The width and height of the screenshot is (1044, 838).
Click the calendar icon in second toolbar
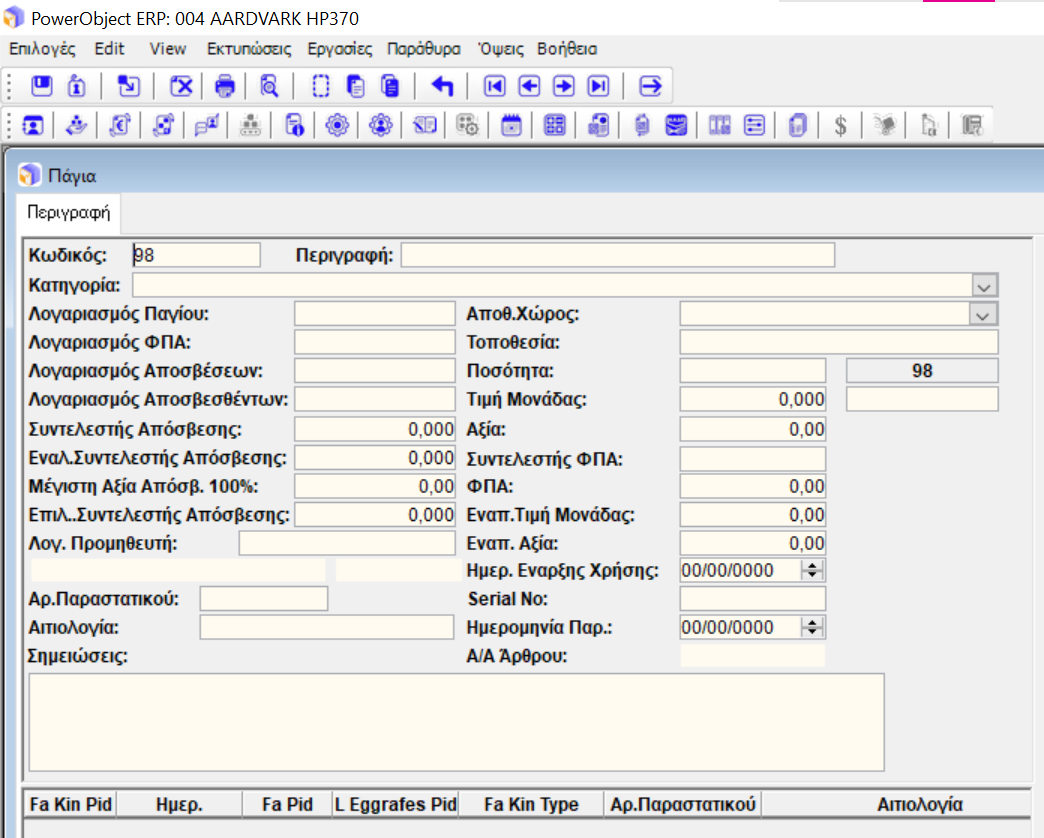click(x=511, y=125)
